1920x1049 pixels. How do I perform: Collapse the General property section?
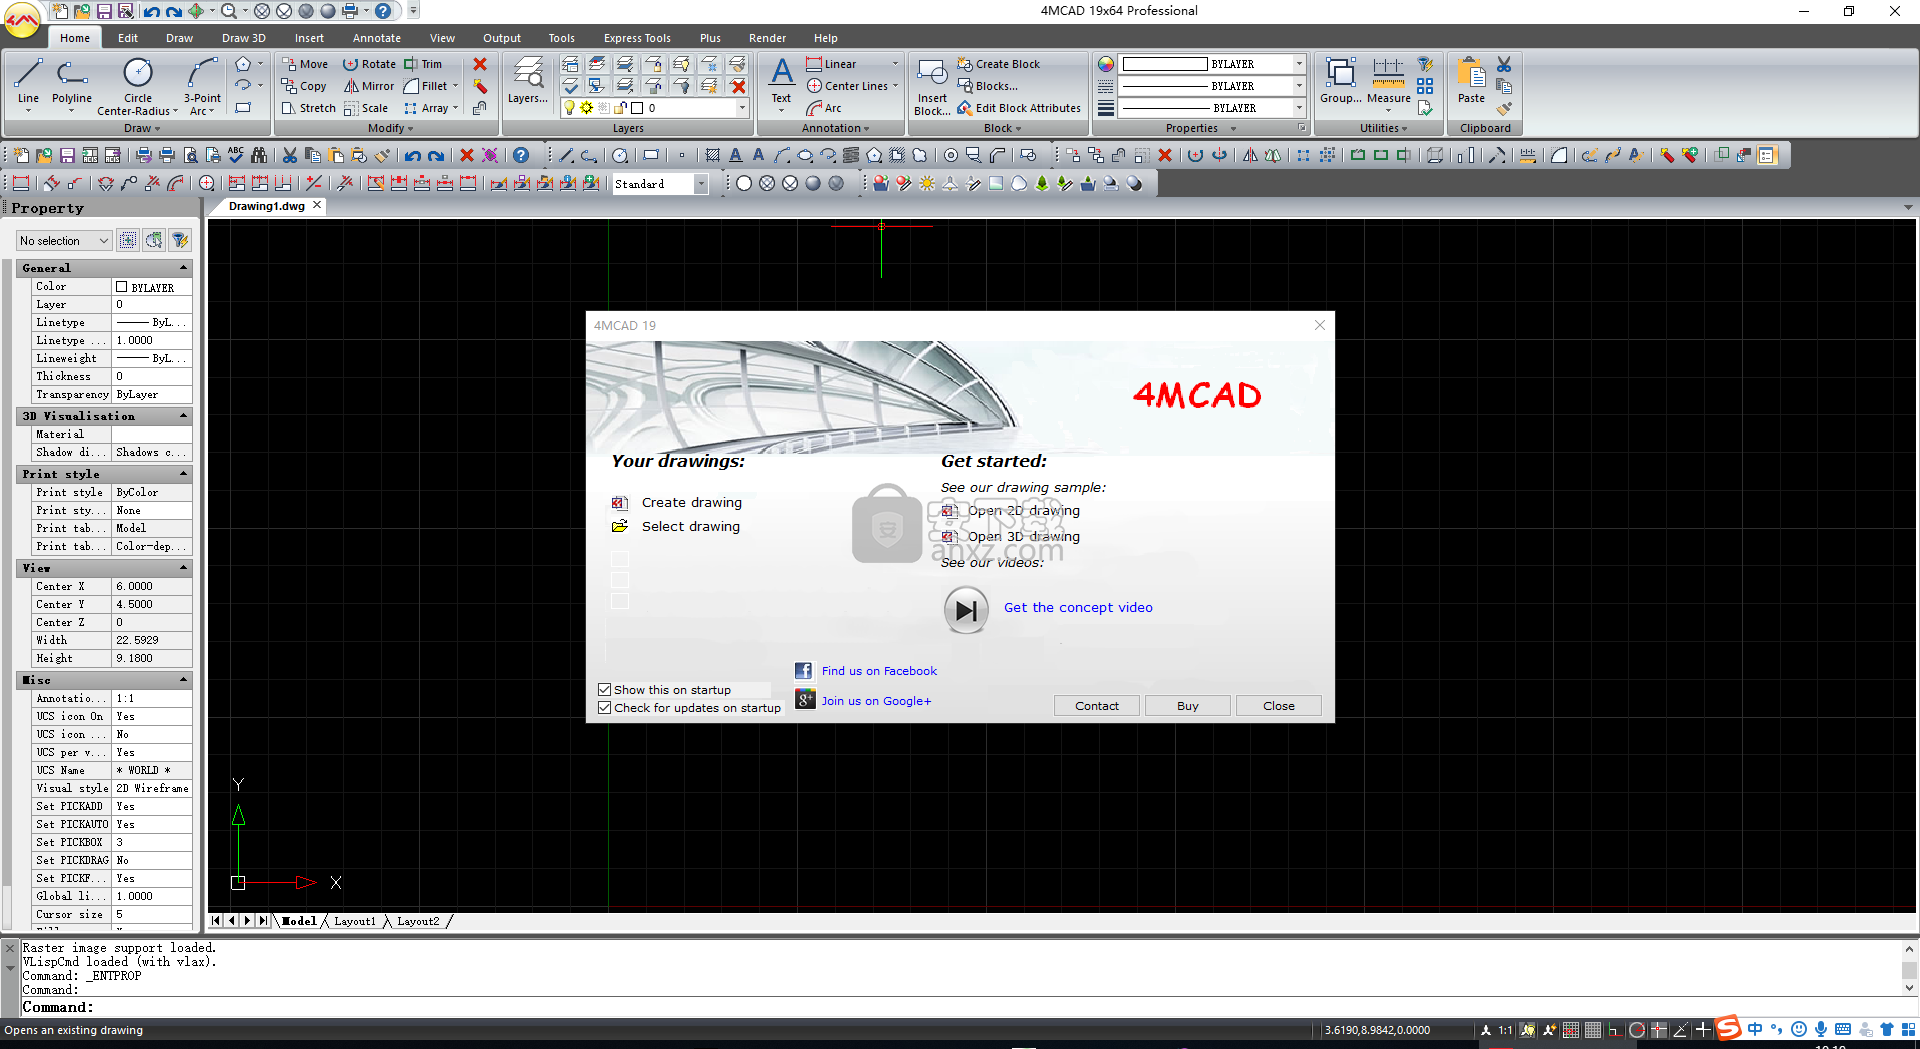tap(183, 268)
